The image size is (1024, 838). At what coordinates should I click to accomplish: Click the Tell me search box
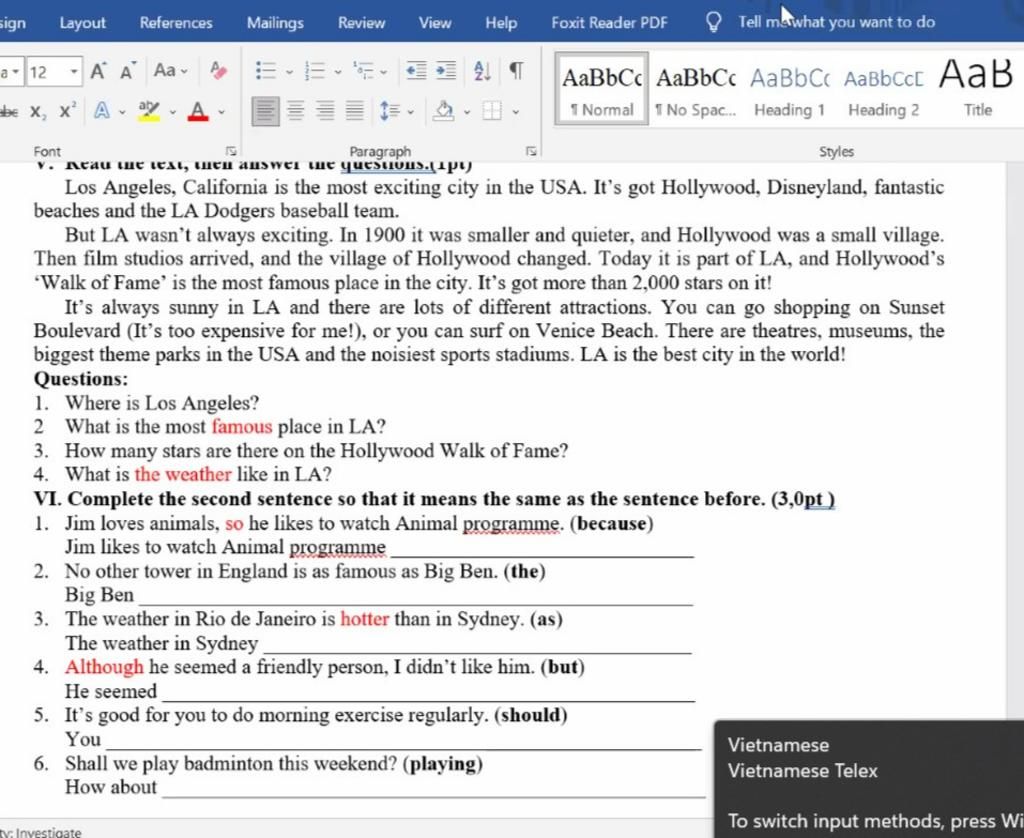(837, 22)
